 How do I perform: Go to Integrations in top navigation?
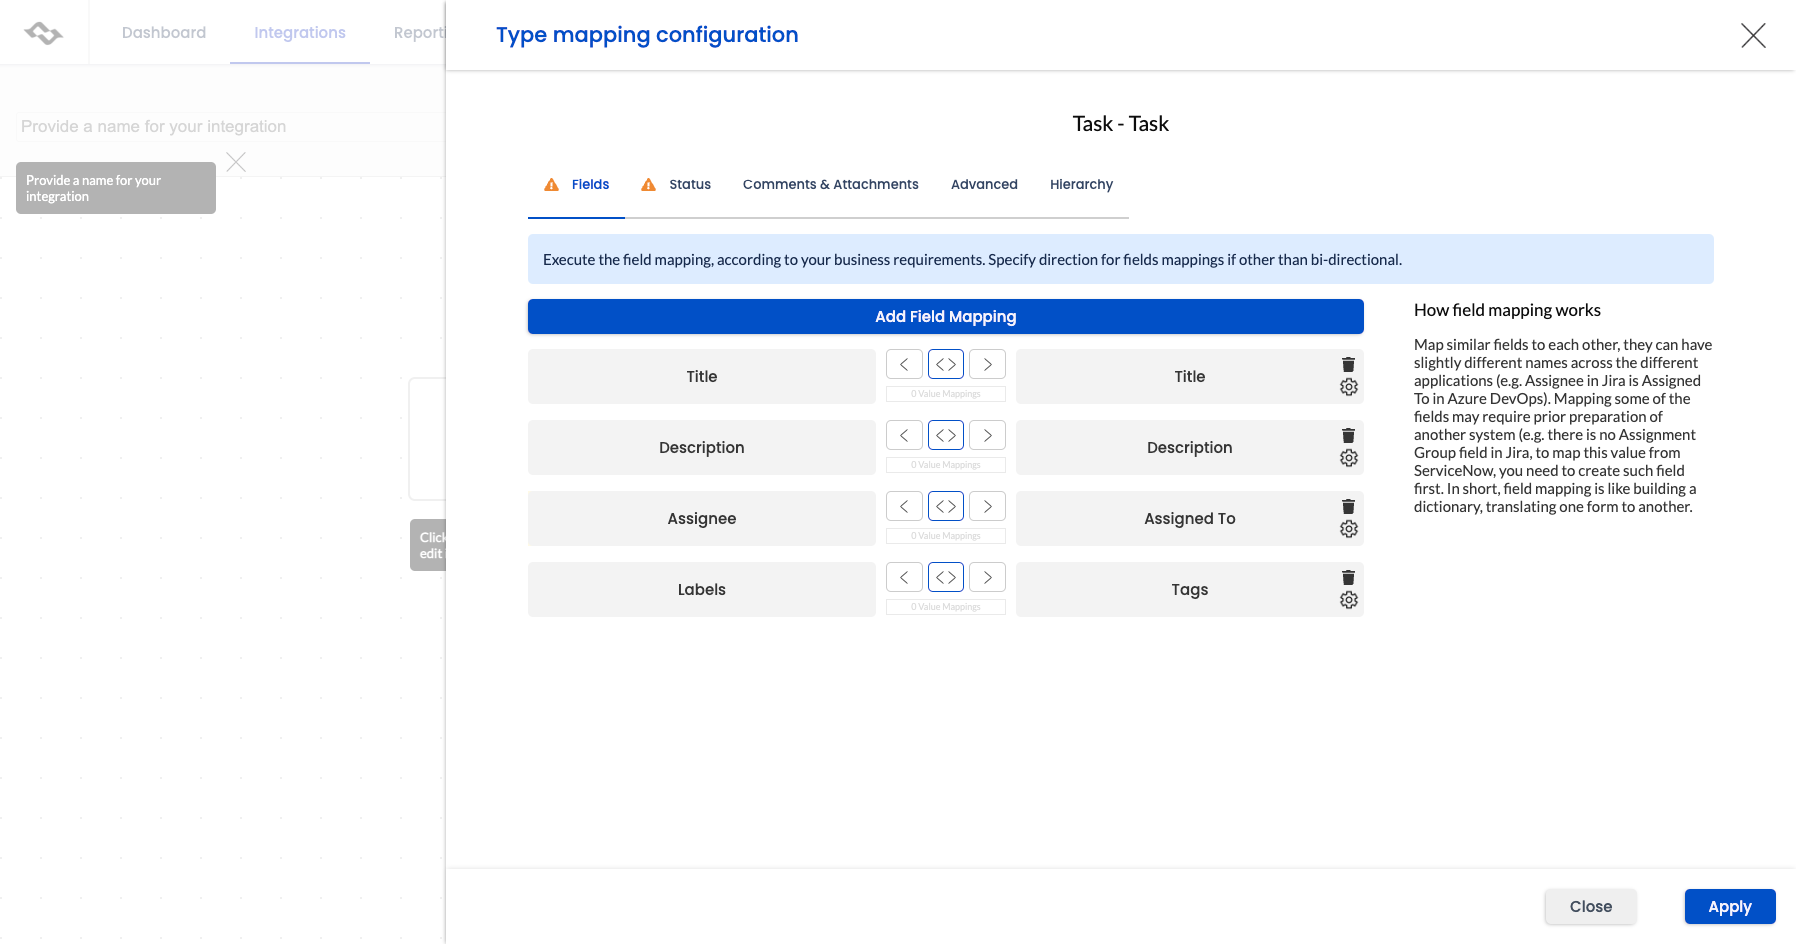click(x=300, y=33)
